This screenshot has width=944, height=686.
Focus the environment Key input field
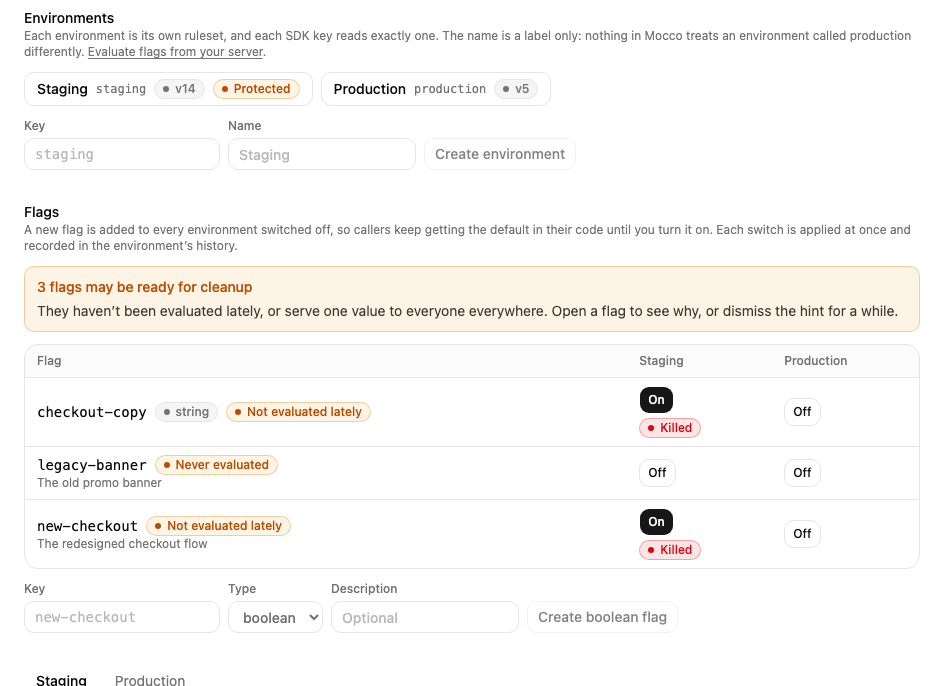tap(122, 154)
